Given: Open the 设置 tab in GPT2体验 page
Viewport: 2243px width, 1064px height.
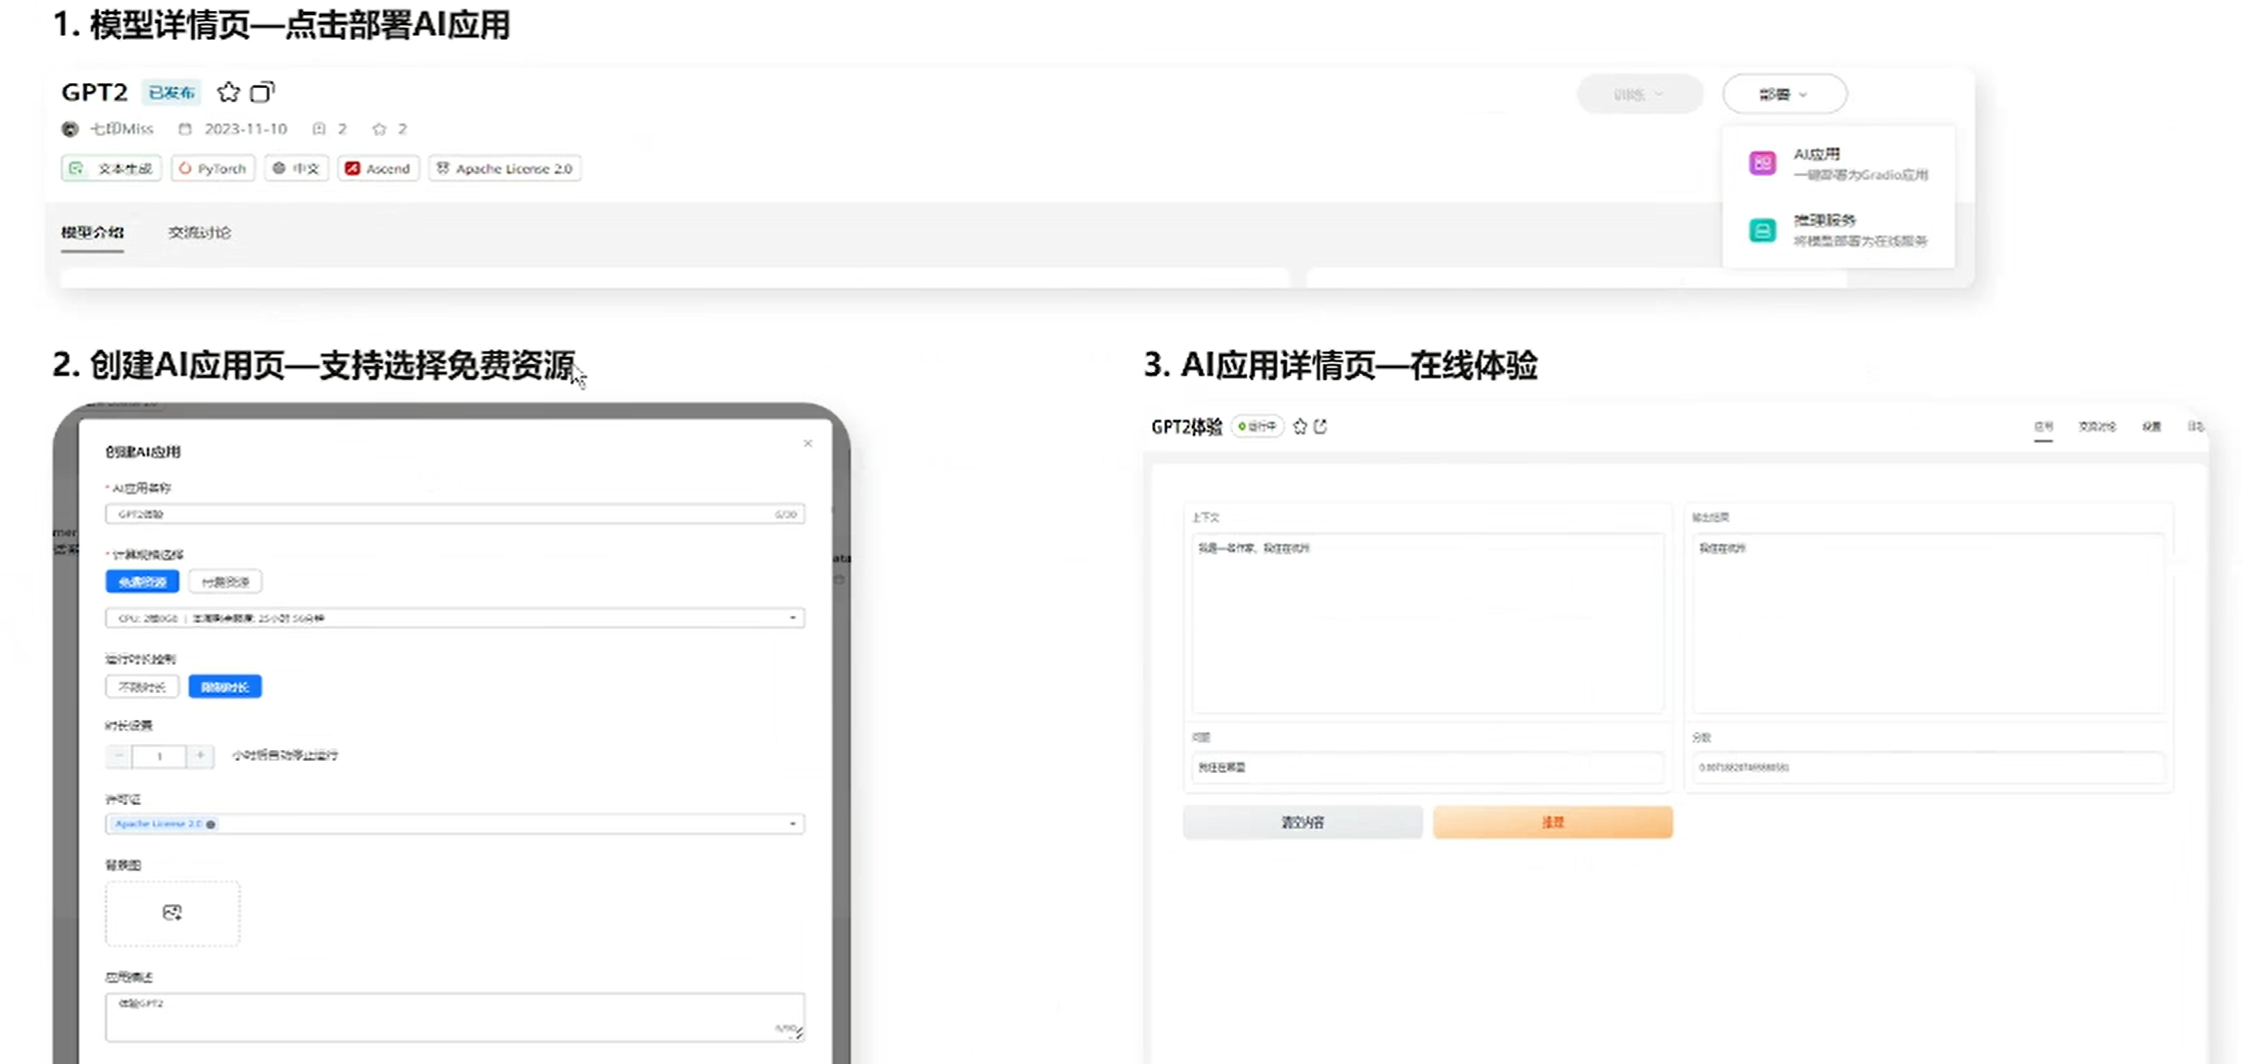Looking at the screenshot, I should [2151, 427].
